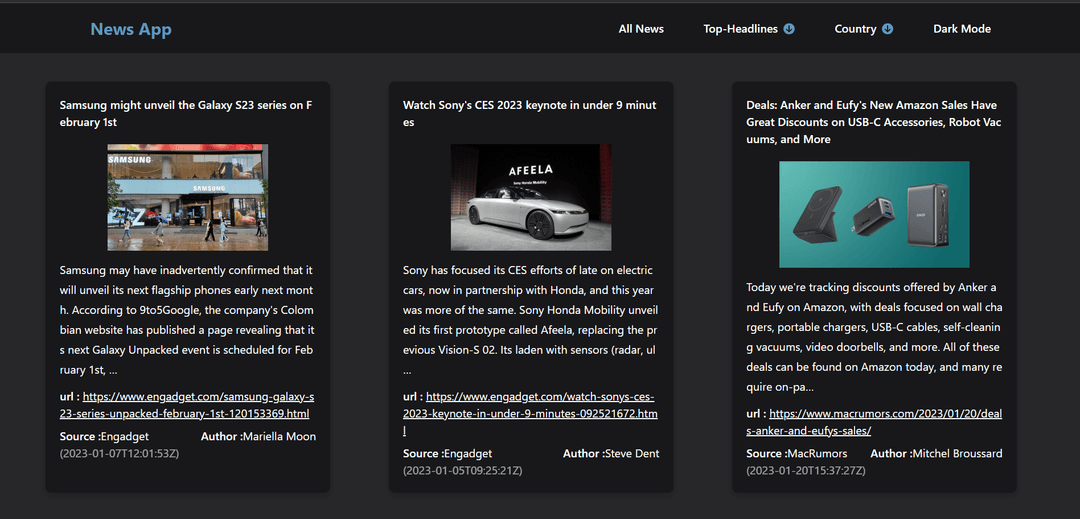Image resolution: width=1080 pixels, height=519 pixels.
Task: Open the engadget watch-sonys-ces keynote link
Action: (530, 414)
